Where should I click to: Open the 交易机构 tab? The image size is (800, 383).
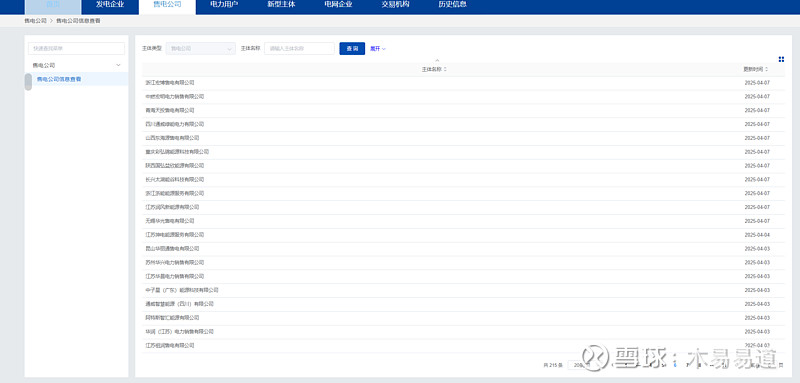(395, 5)
